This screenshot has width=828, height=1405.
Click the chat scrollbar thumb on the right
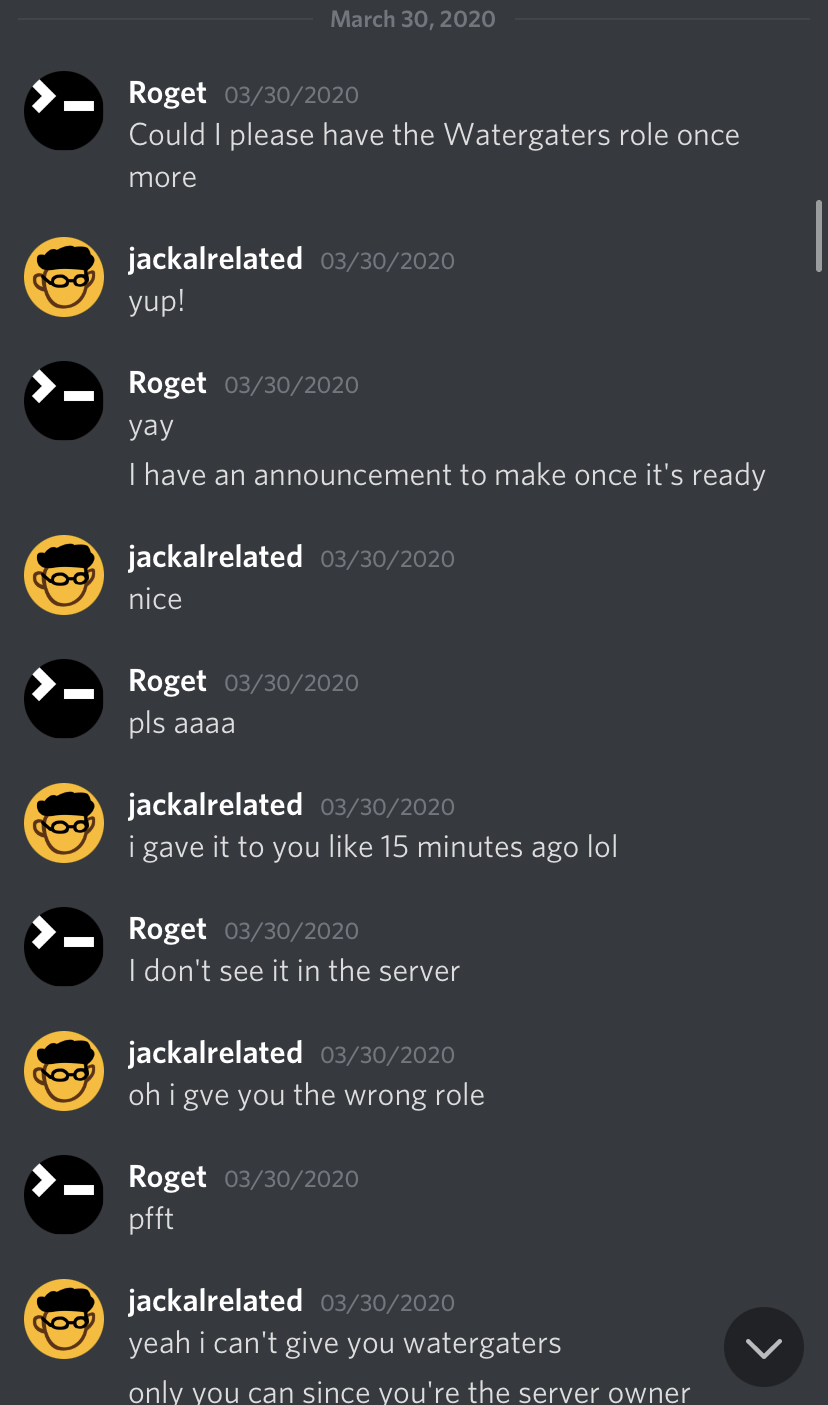[819, 235]
